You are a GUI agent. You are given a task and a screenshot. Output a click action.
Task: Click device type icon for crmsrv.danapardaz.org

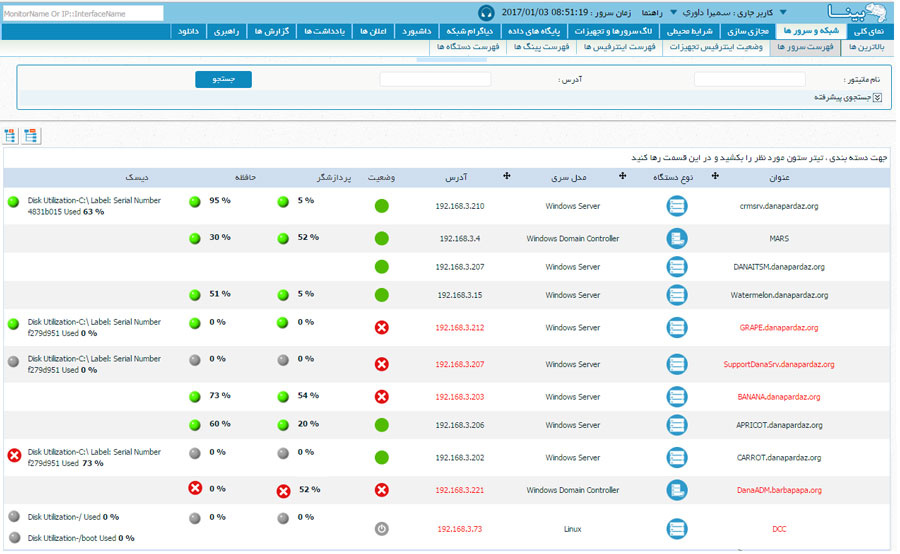[x=677, y=207]
